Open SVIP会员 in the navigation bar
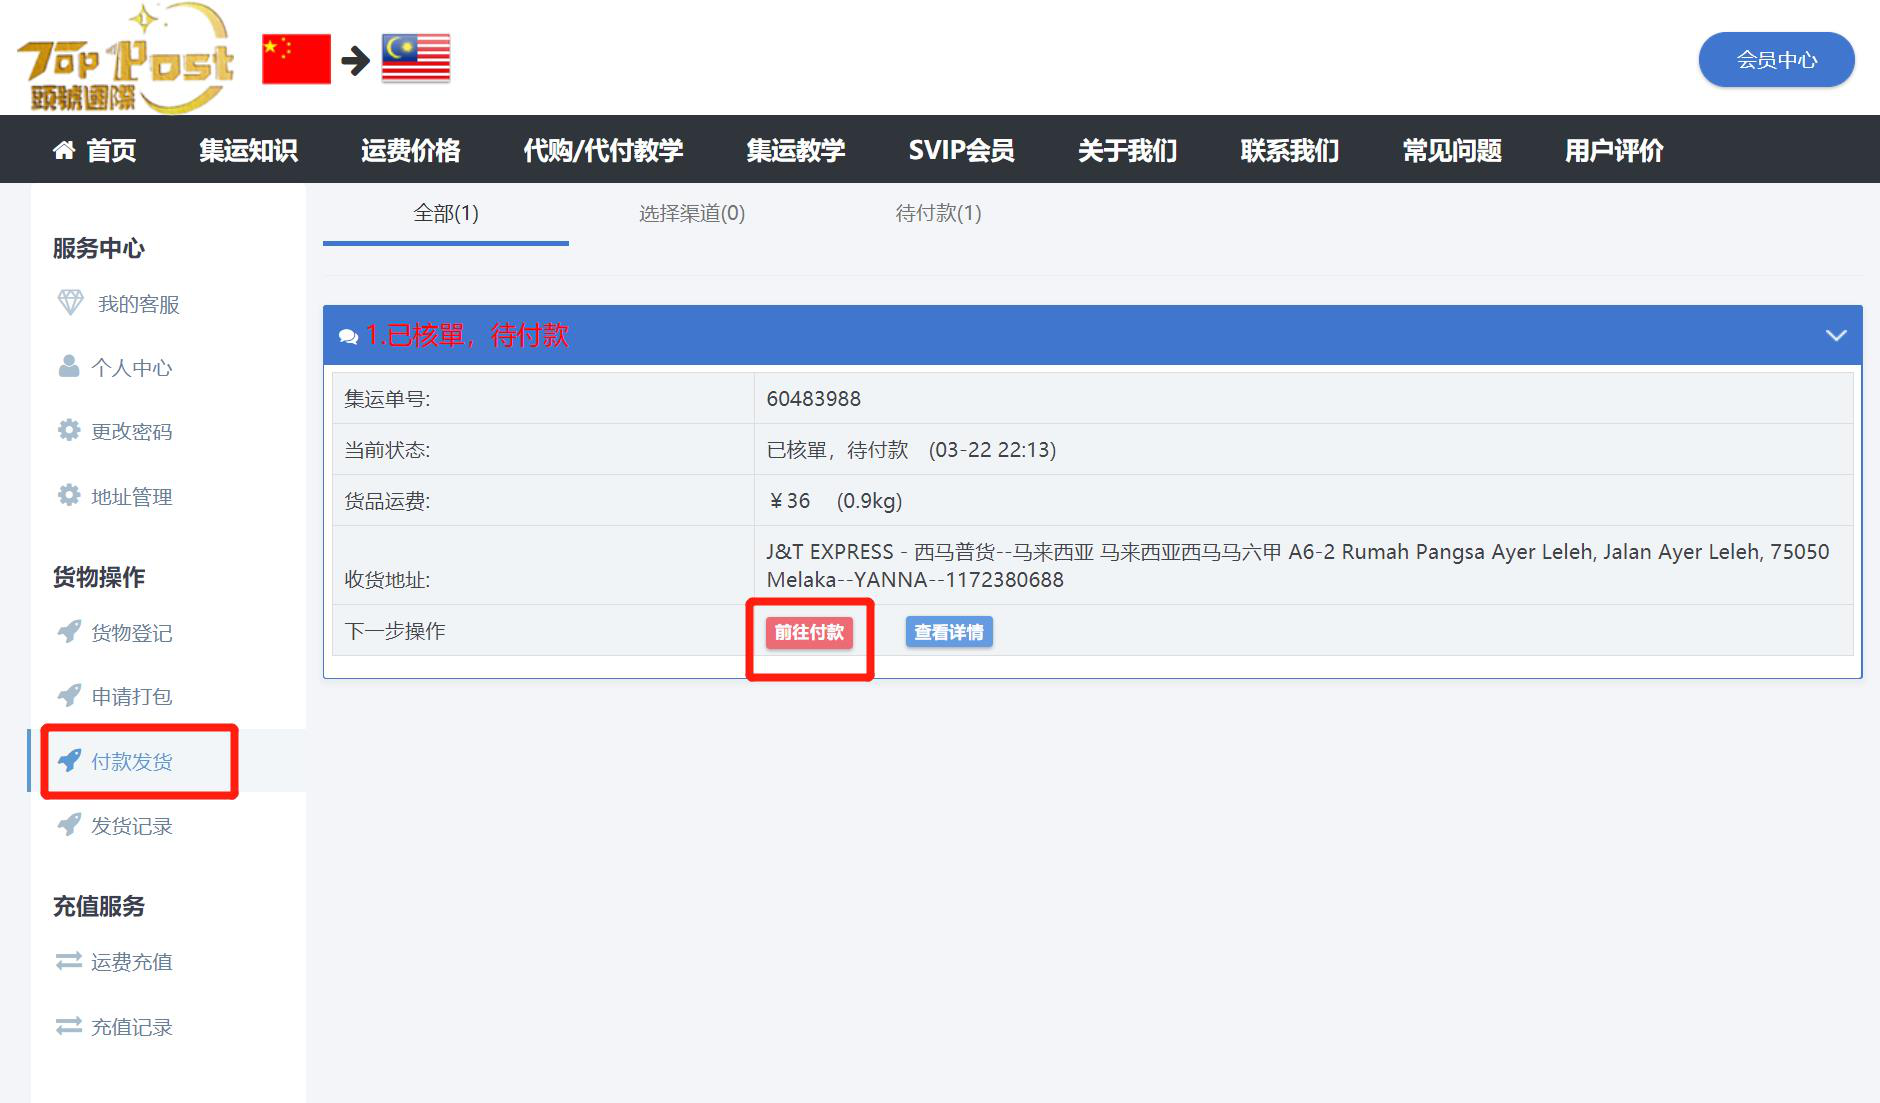1880x1103 pixels. coord(961,150)
